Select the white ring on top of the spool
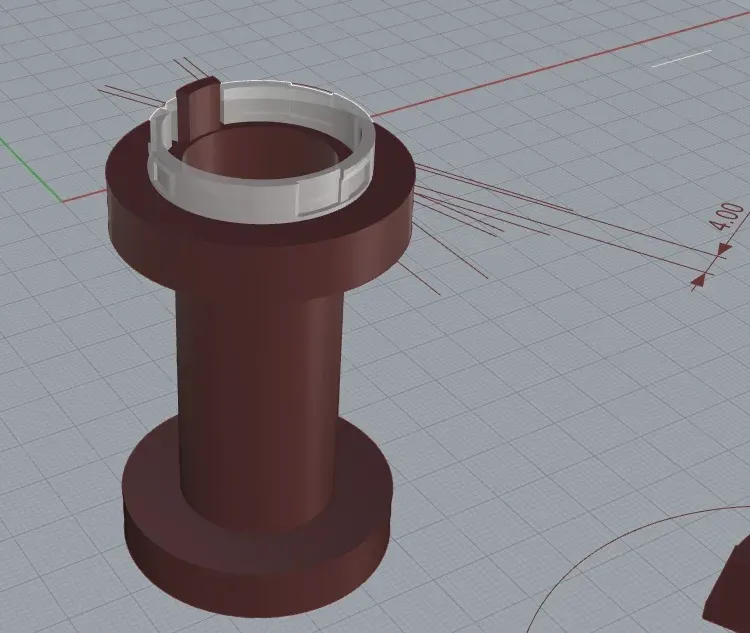Image resolution: width=750 pixels, height=633 pixels. [261, 203]
